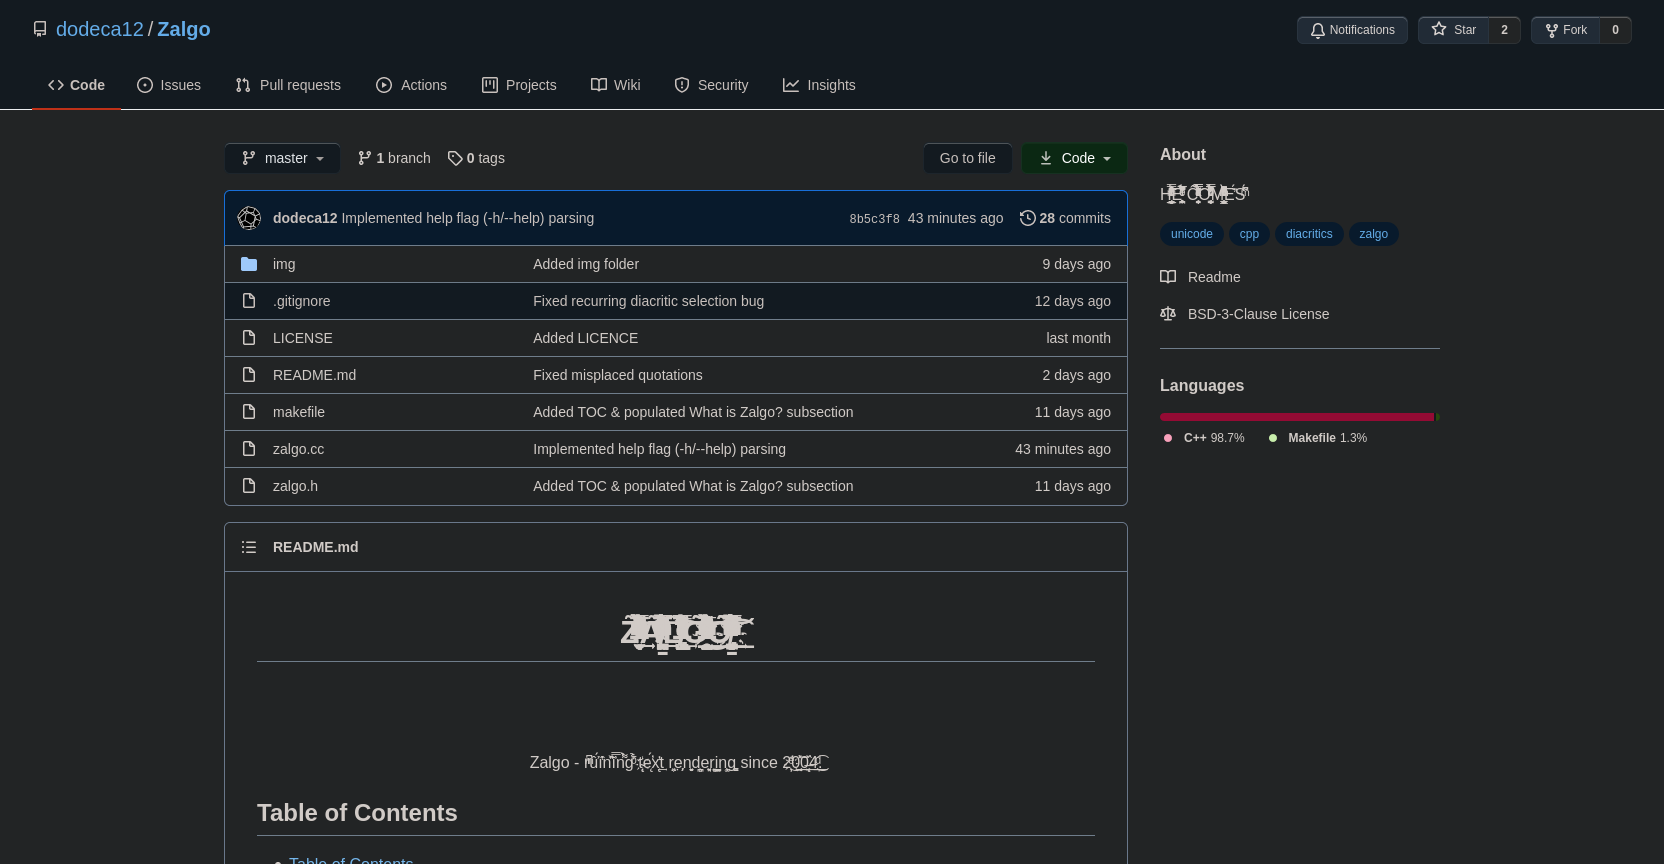Click the dodeca12 avatar in commit header

[x=249, y=218]
